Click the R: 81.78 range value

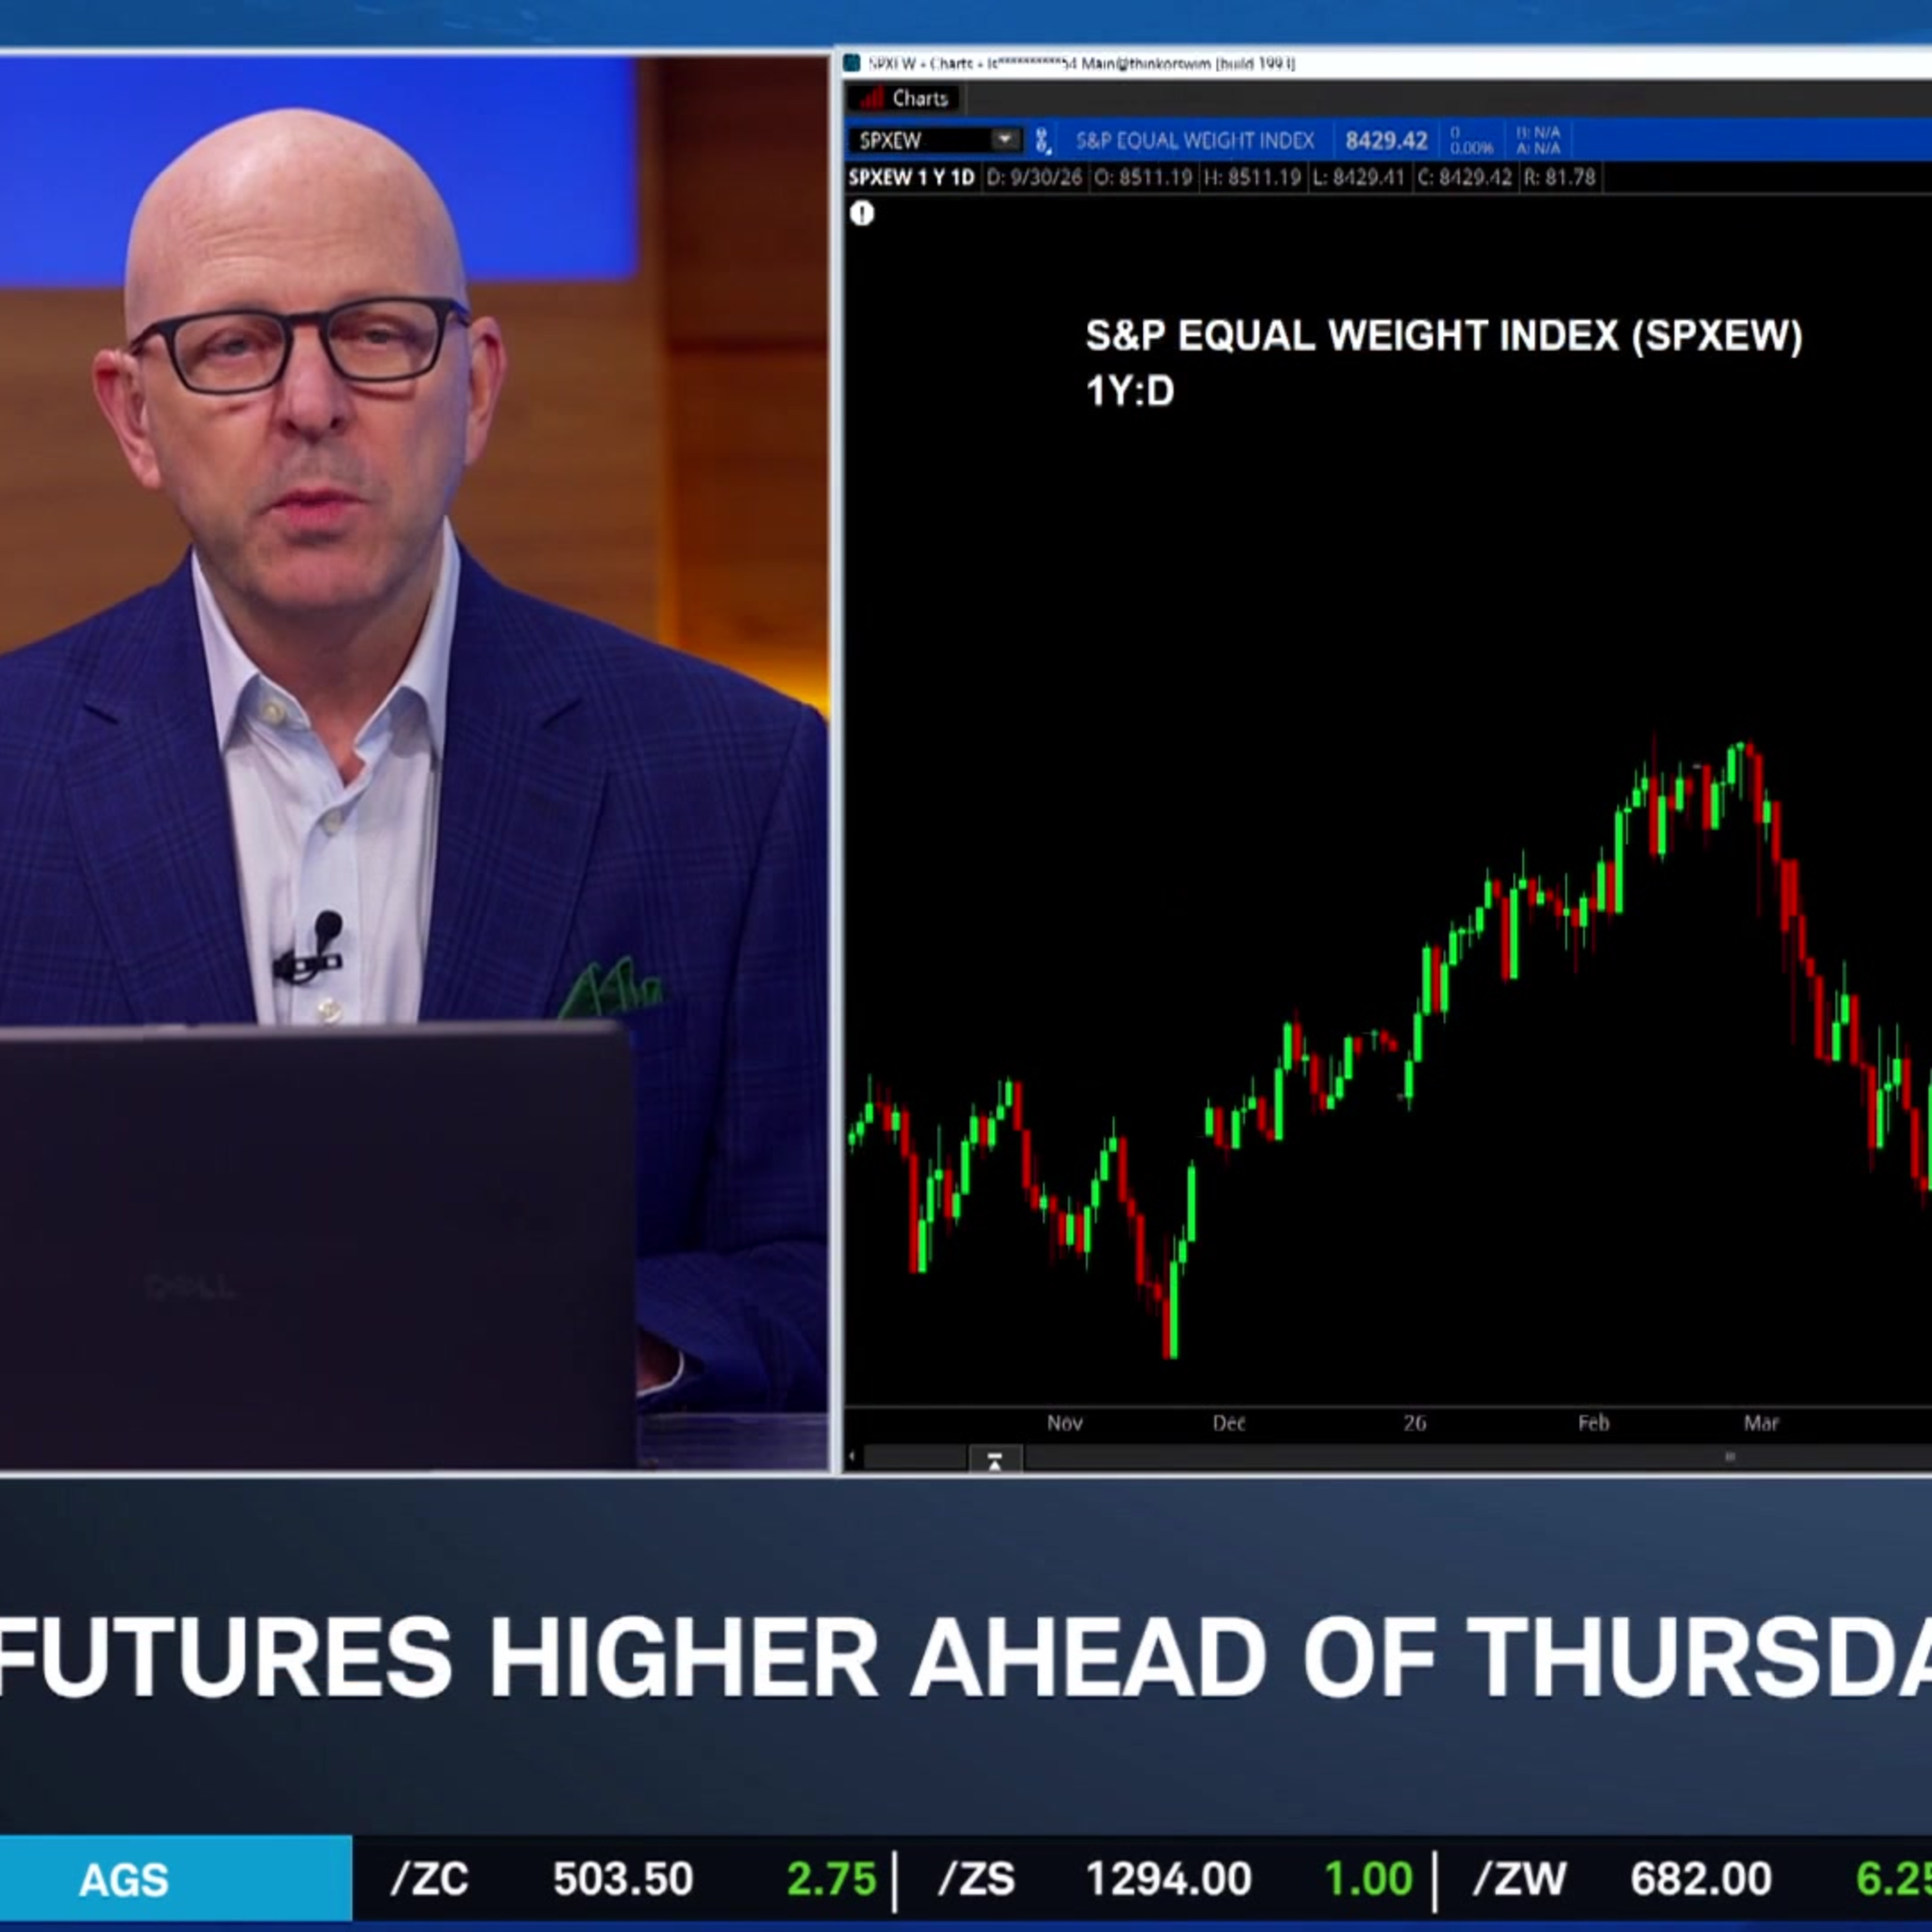coord(1559,178)
